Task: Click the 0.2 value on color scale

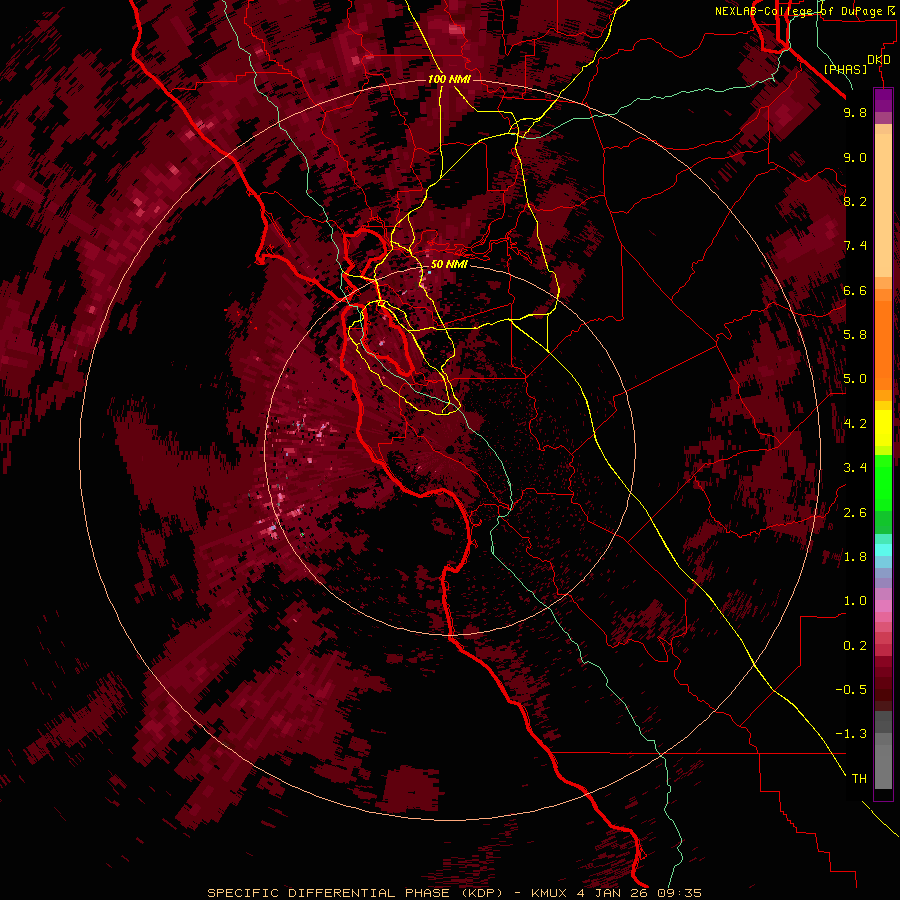Action: (x=855, y=646)
